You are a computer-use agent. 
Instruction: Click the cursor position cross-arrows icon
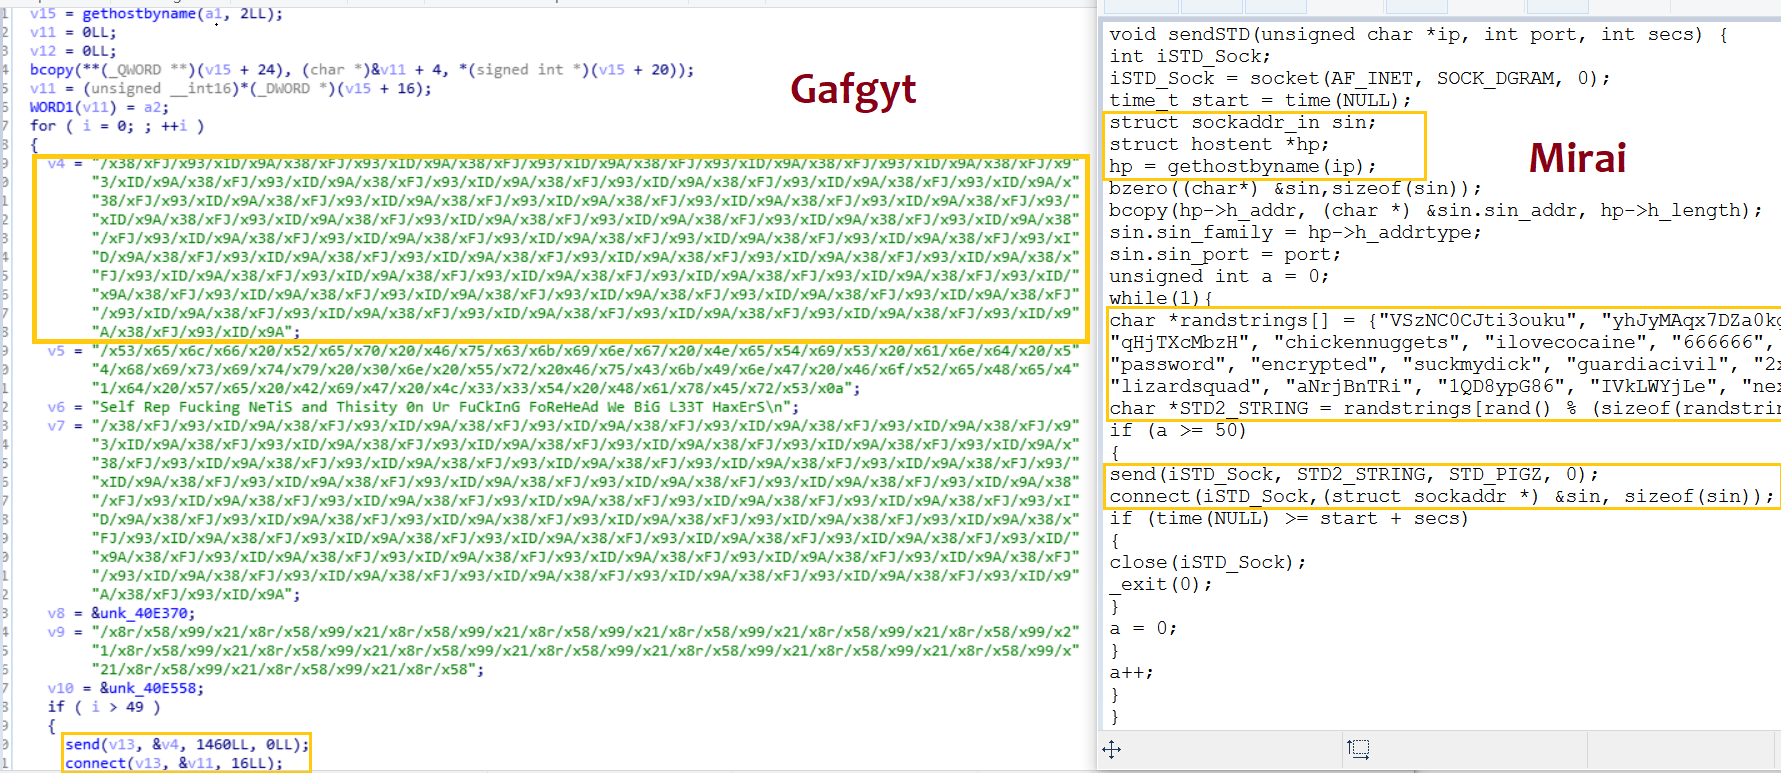coord(1112,749)
